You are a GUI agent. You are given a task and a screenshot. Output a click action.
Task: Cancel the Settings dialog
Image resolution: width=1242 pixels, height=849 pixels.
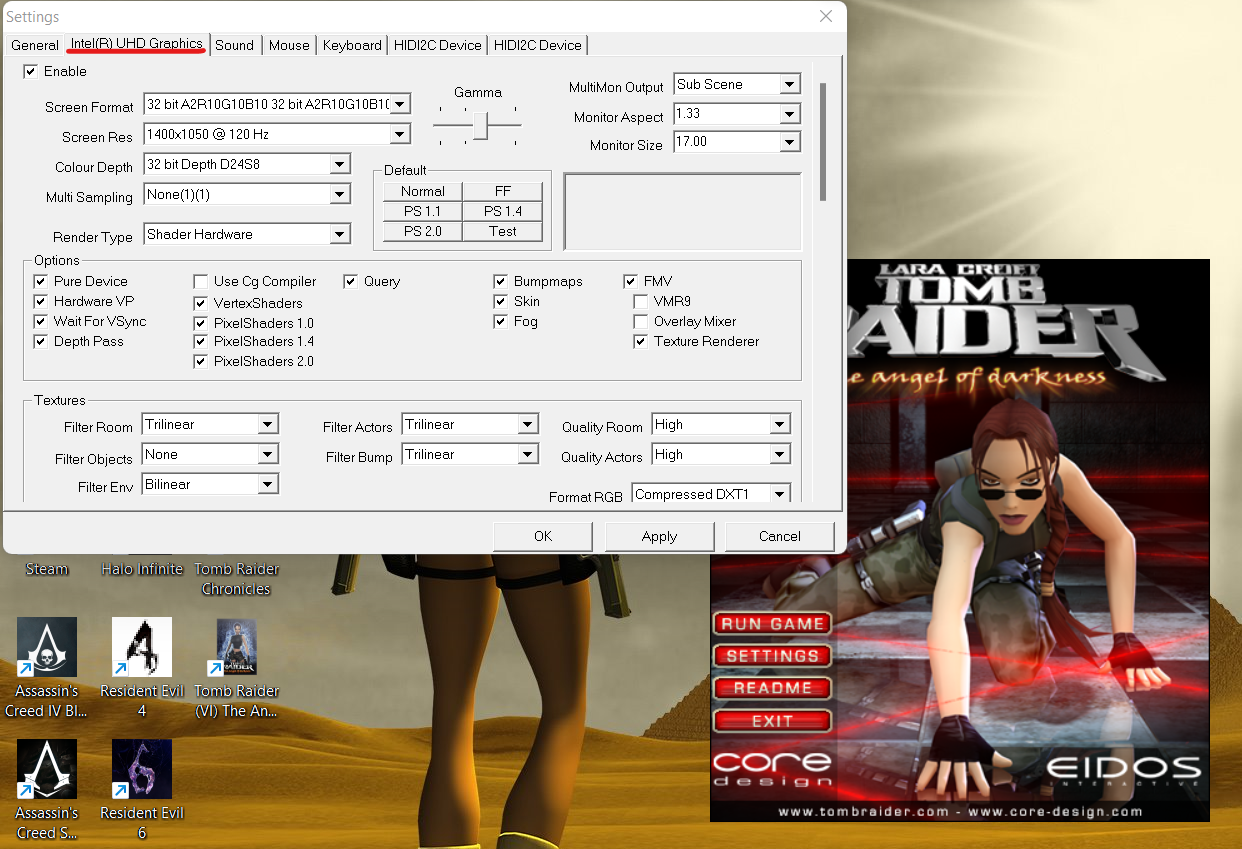pyautogui.click(x=780, y=537)
